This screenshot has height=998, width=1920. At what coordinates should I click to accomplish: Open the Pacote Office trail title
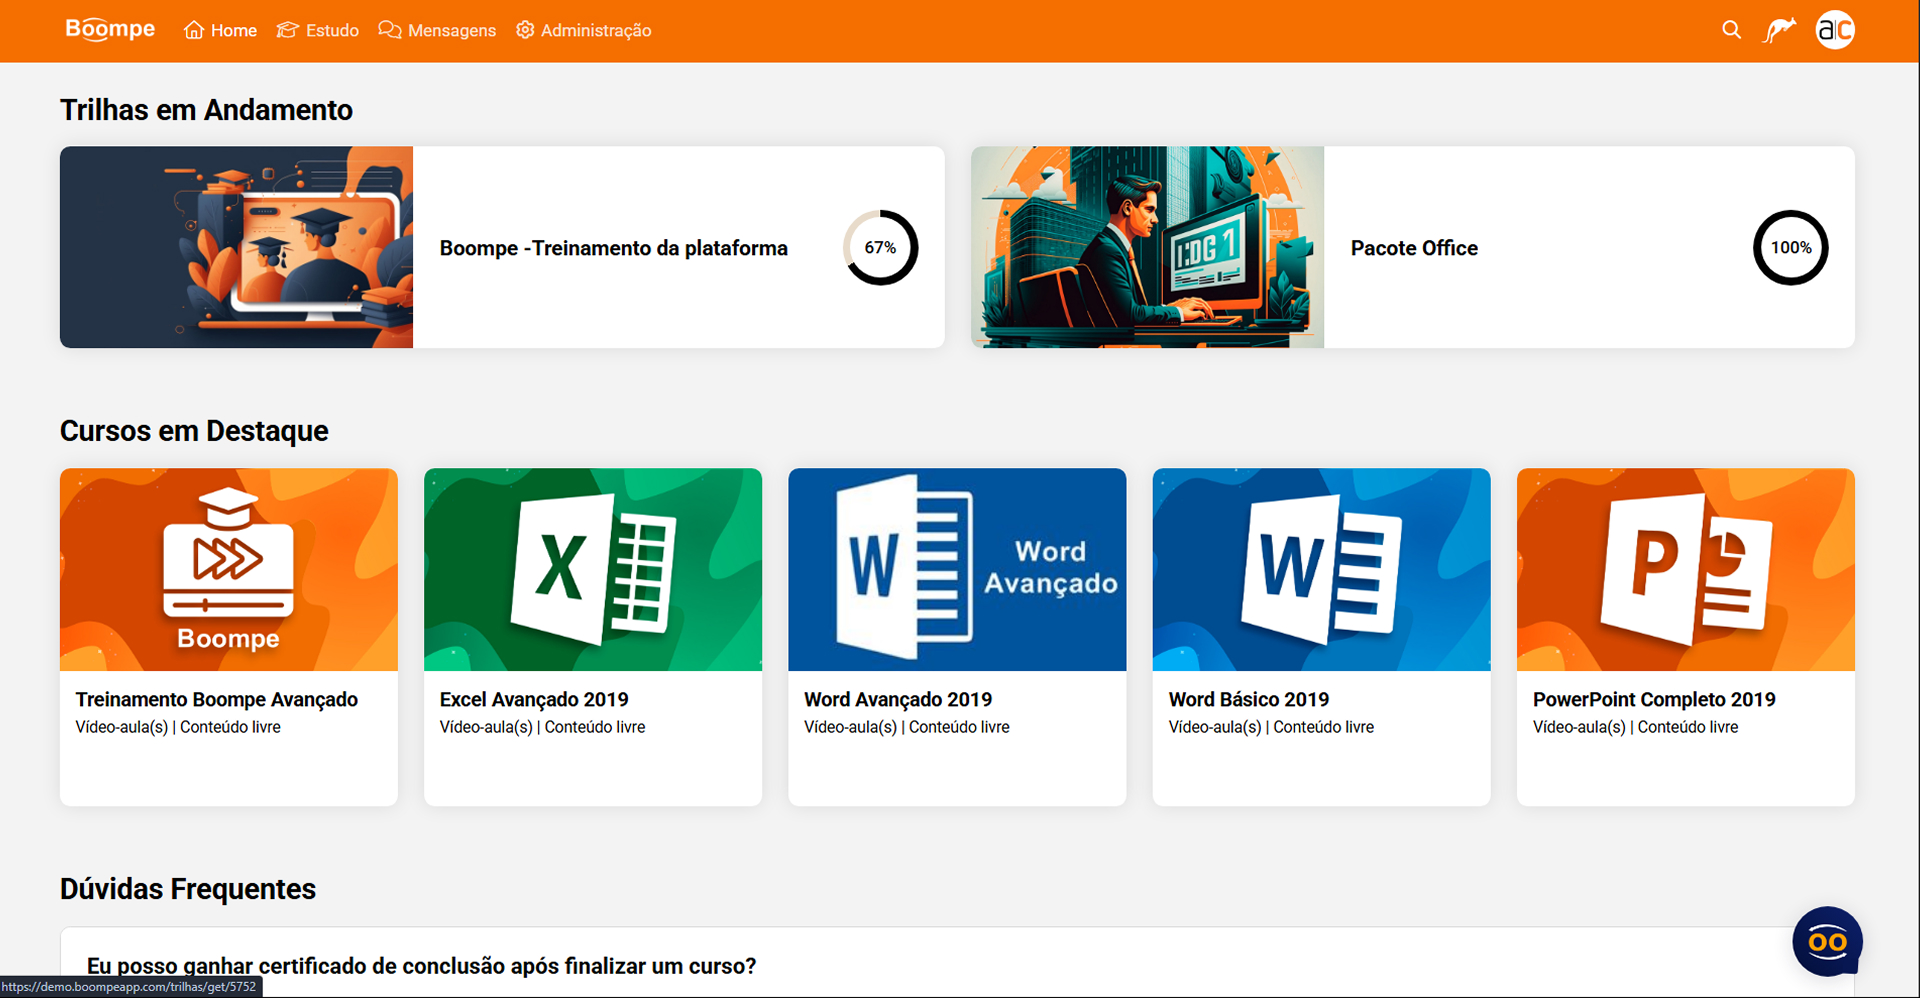(1413, 248)
